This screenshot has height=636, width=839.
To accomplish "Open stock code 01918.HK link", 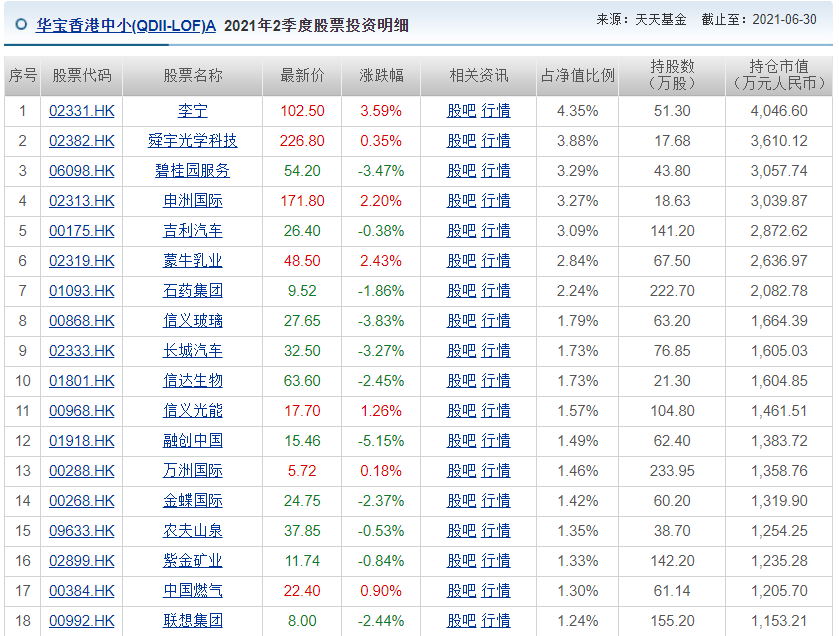I will tap(82, 440).
